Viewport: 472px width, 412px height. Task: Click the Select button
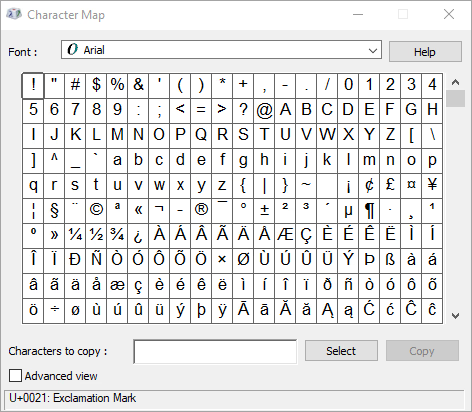coord(341,351)
